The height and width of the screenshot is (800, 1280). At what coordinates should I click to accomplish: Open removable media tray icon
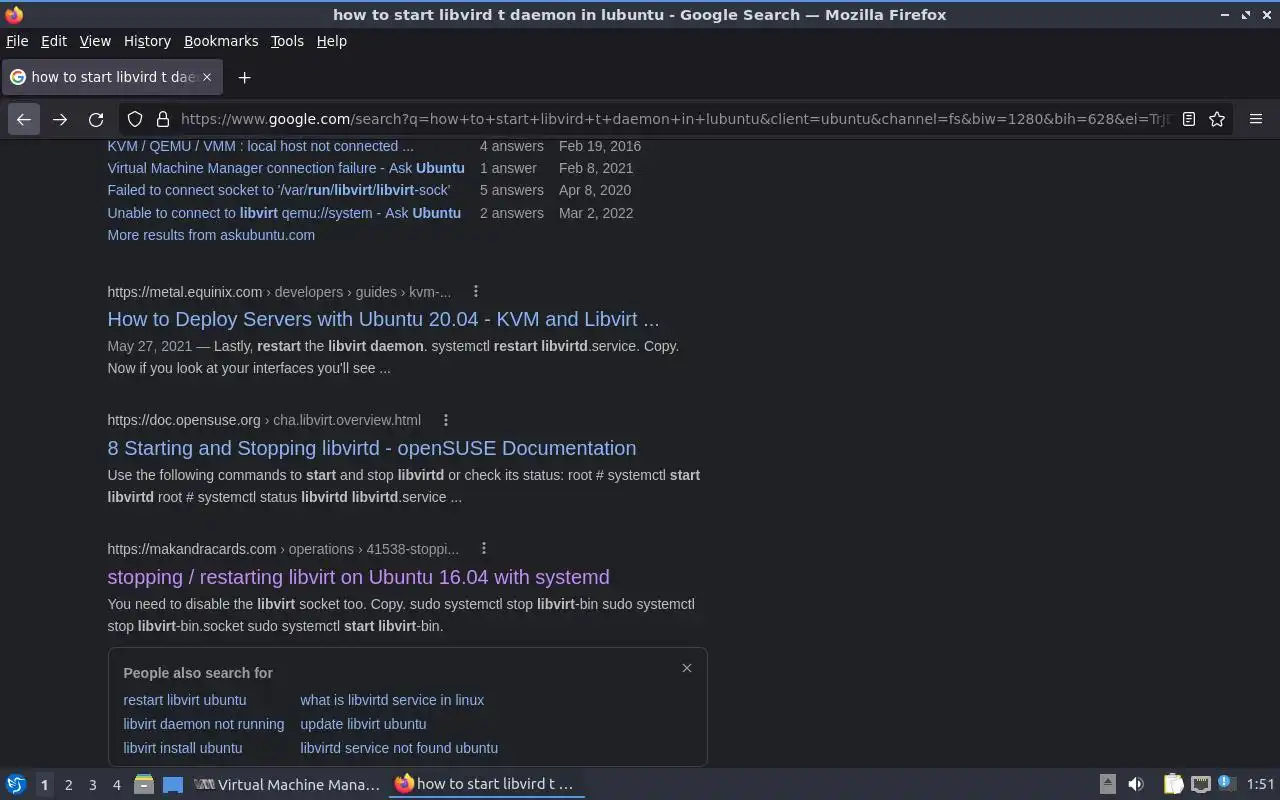(x=1108, y=785)
